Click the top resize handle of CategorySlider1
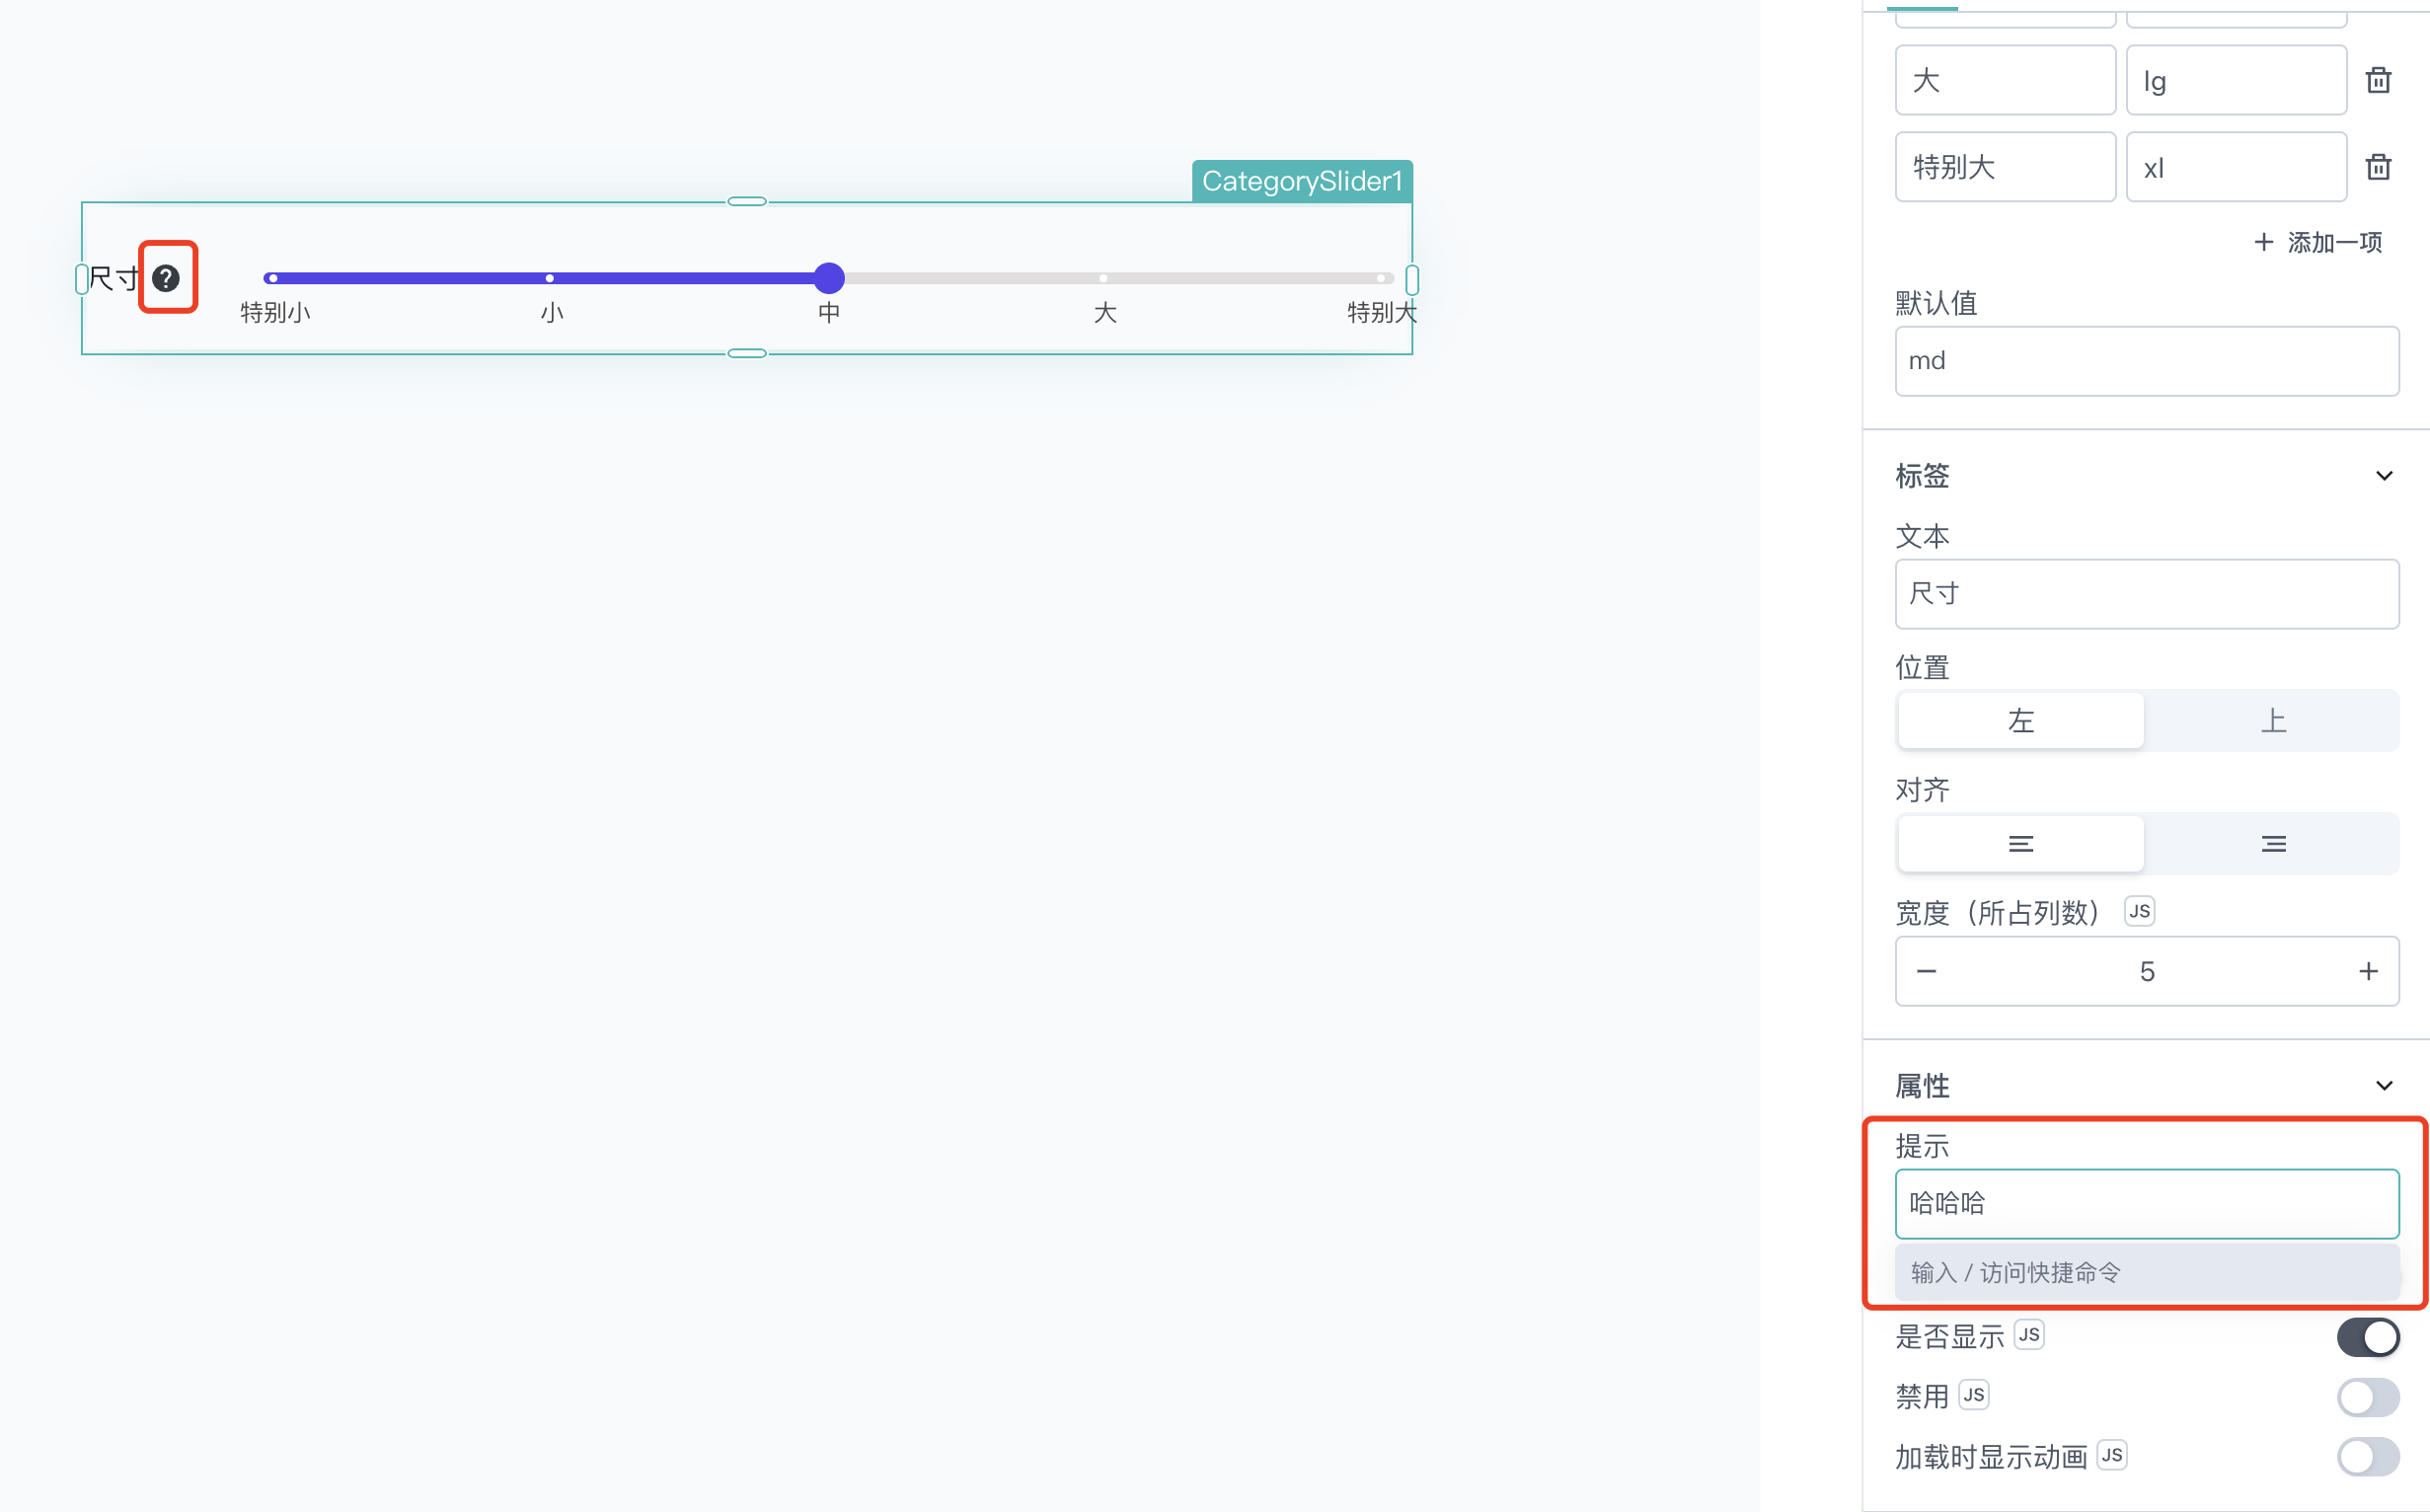 (x=747, y=202)
